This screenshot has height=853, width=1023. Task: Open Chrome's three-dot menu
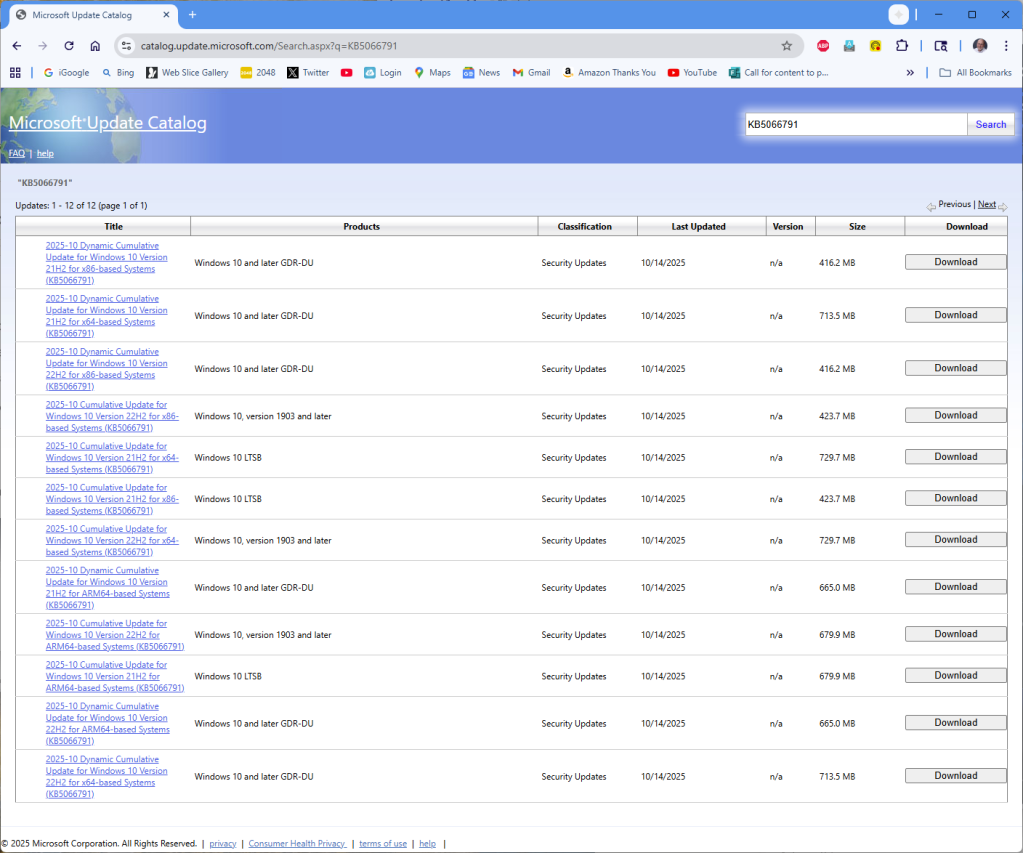pyautogui.click(x=1006, y=45)
